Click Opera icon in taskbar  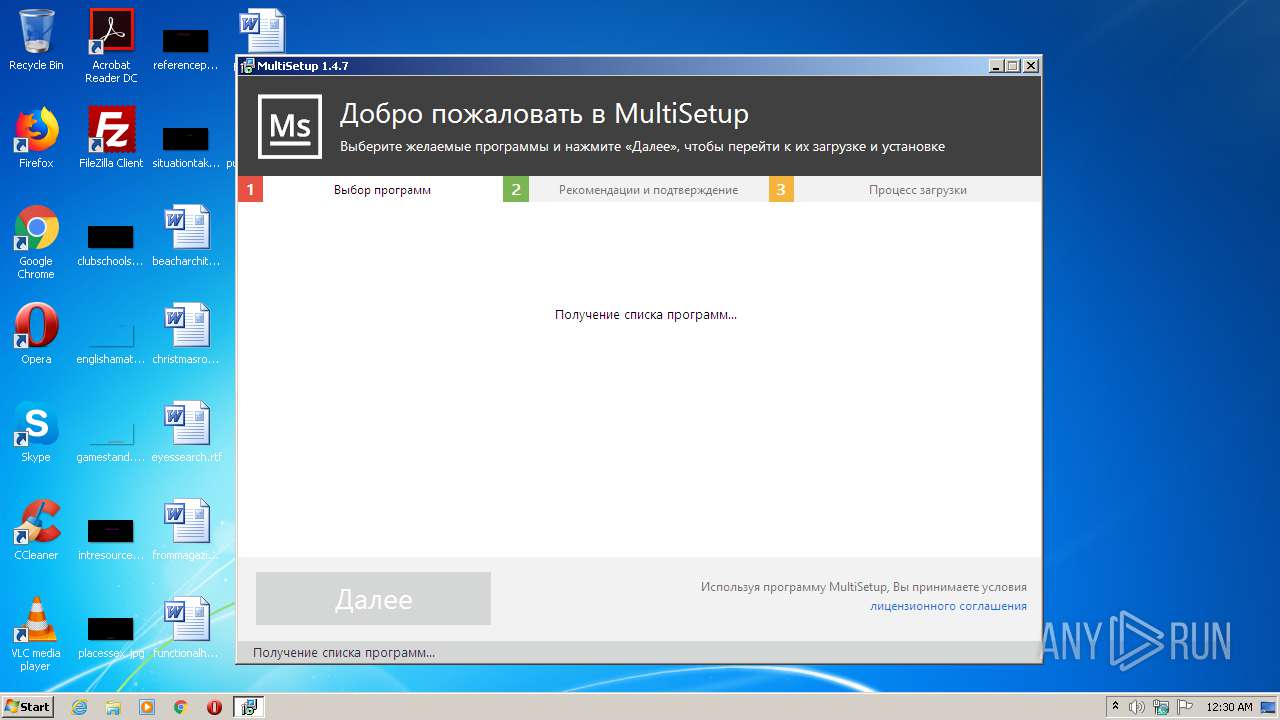[x=214, y=707]
